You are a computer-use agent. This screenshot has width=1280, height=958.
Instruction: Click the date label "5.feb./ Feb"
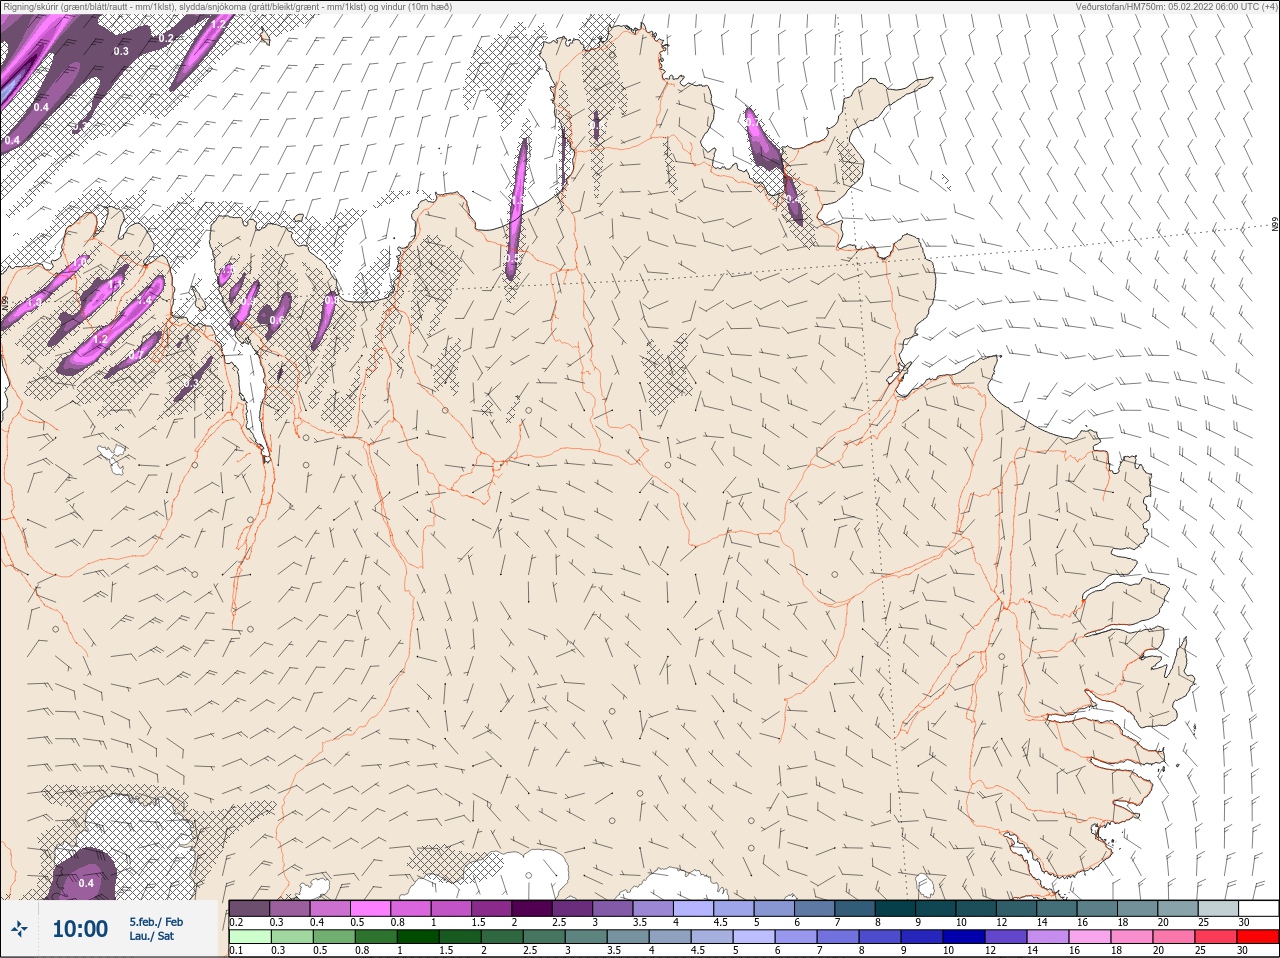tap(156, 922)
